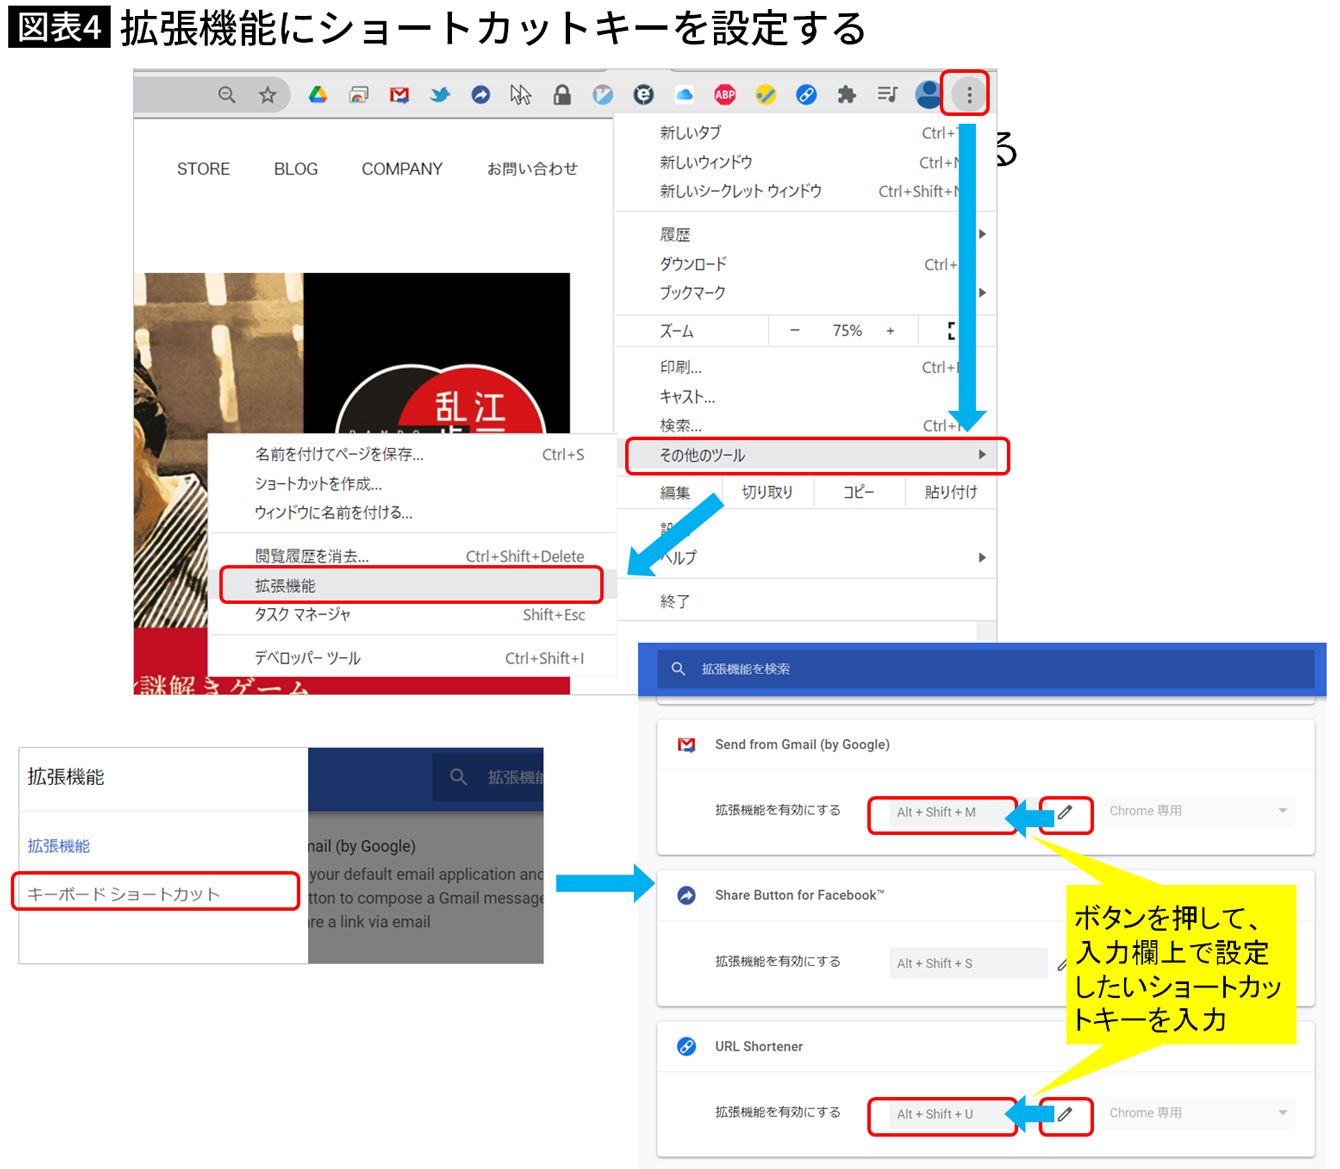Click the zoom plus button

(x=890, y=331)
